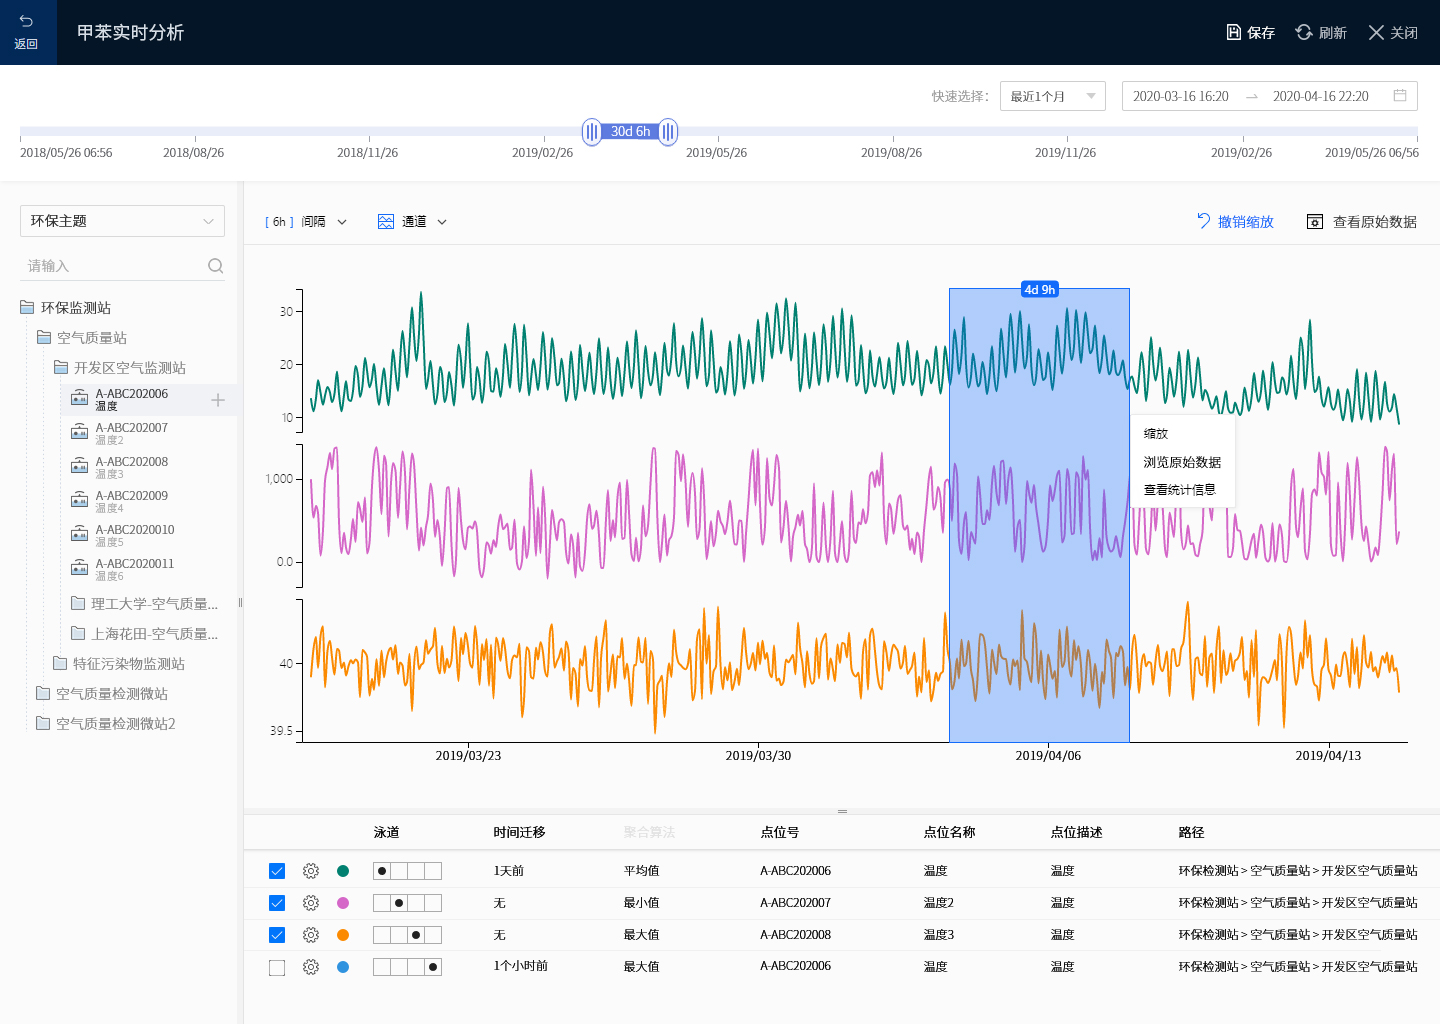Click the 关闭 close X button
This screenshot has width=1440, height=1024.
pos(1377,32)
